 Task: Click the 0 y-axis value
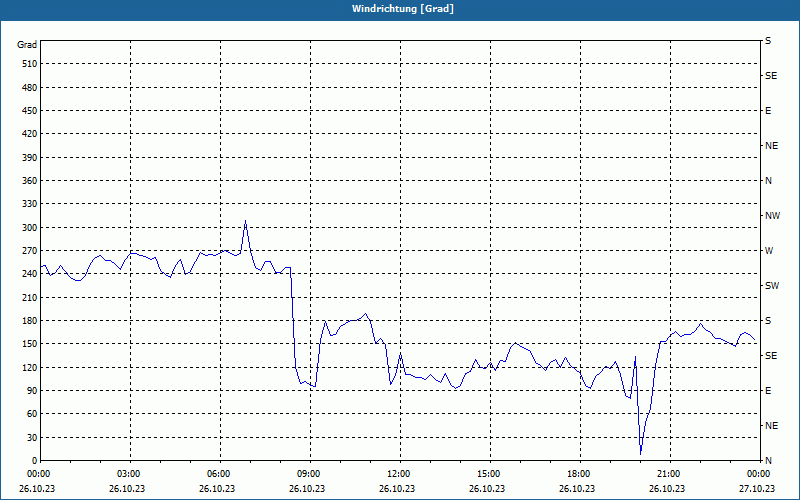point(34,461)
